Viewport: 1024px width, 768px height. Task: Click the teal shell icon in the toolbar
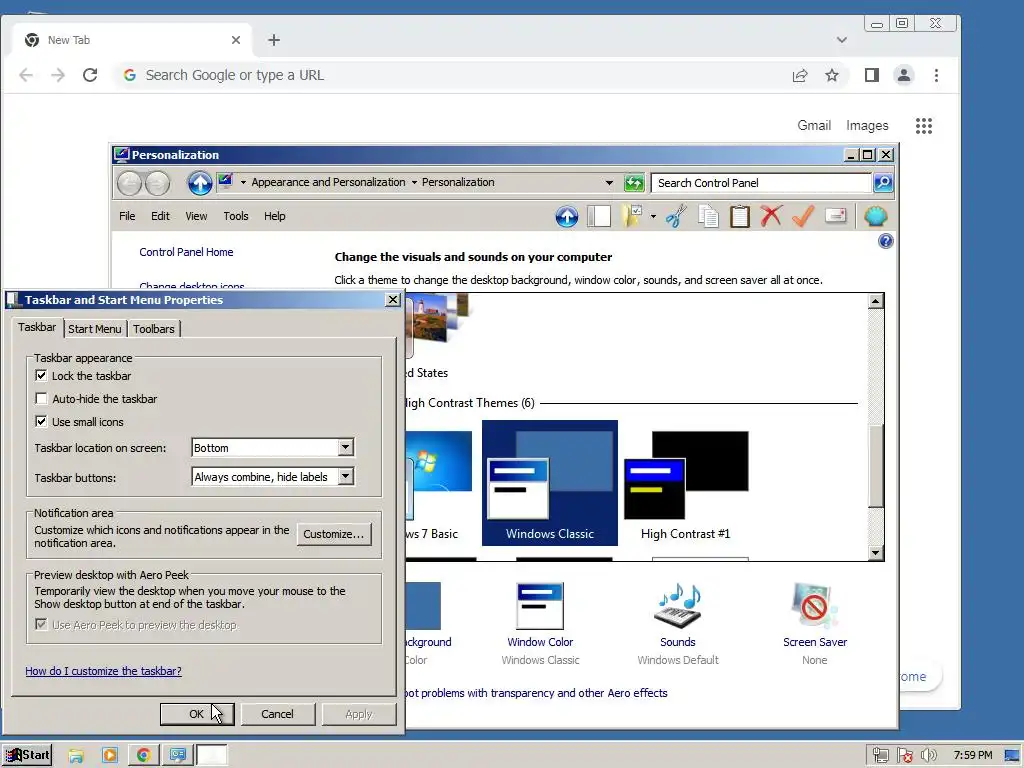point(876,216)
